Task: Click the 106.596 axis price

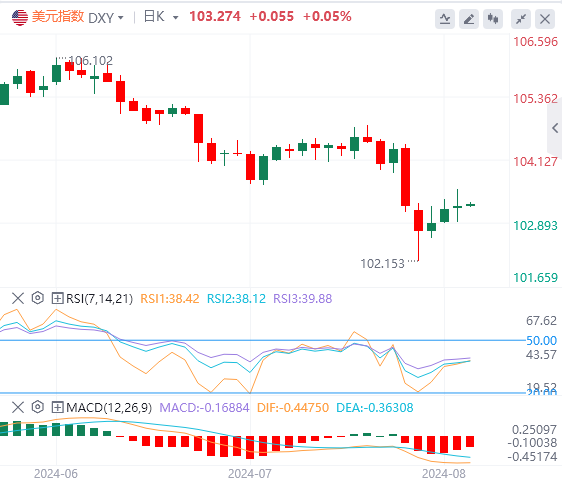Action: (535, 42)
